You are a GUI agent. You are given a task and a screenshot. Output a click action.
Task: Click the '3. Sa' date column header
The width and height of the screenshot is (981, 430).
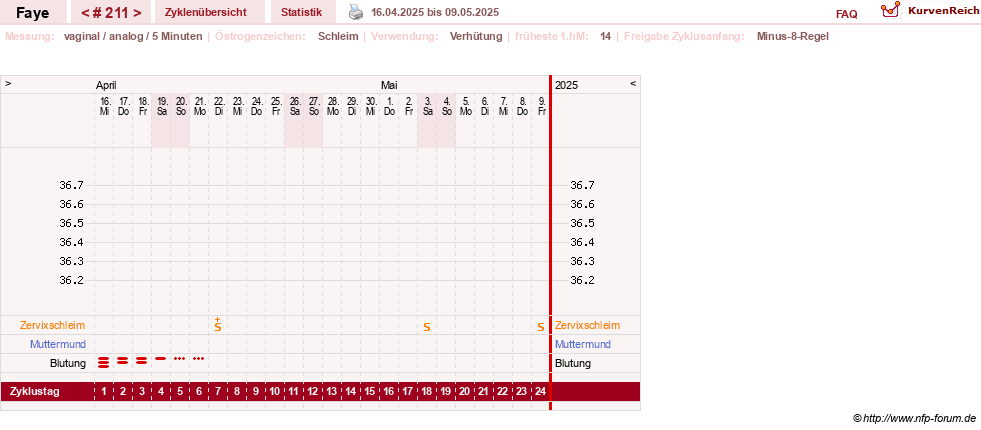[427, 106]
